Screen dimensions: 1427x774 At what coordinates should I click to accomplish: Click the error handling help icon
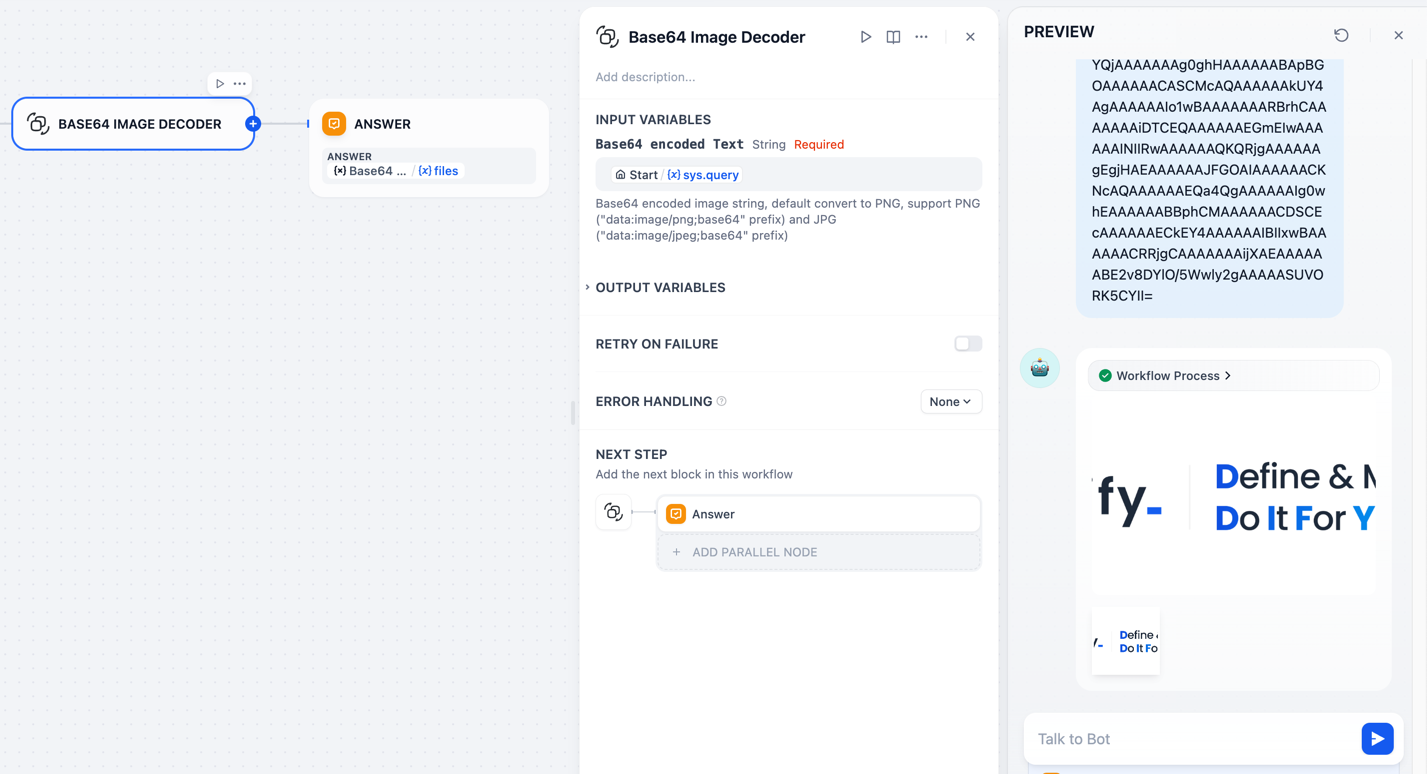tap(721, 401)
